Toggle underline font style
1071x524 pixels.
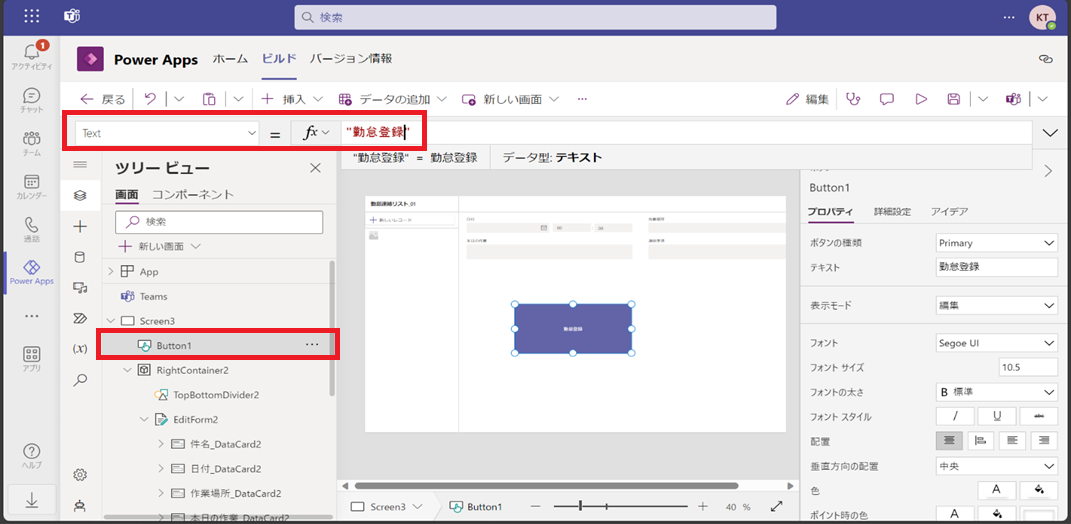click(997, 416)
